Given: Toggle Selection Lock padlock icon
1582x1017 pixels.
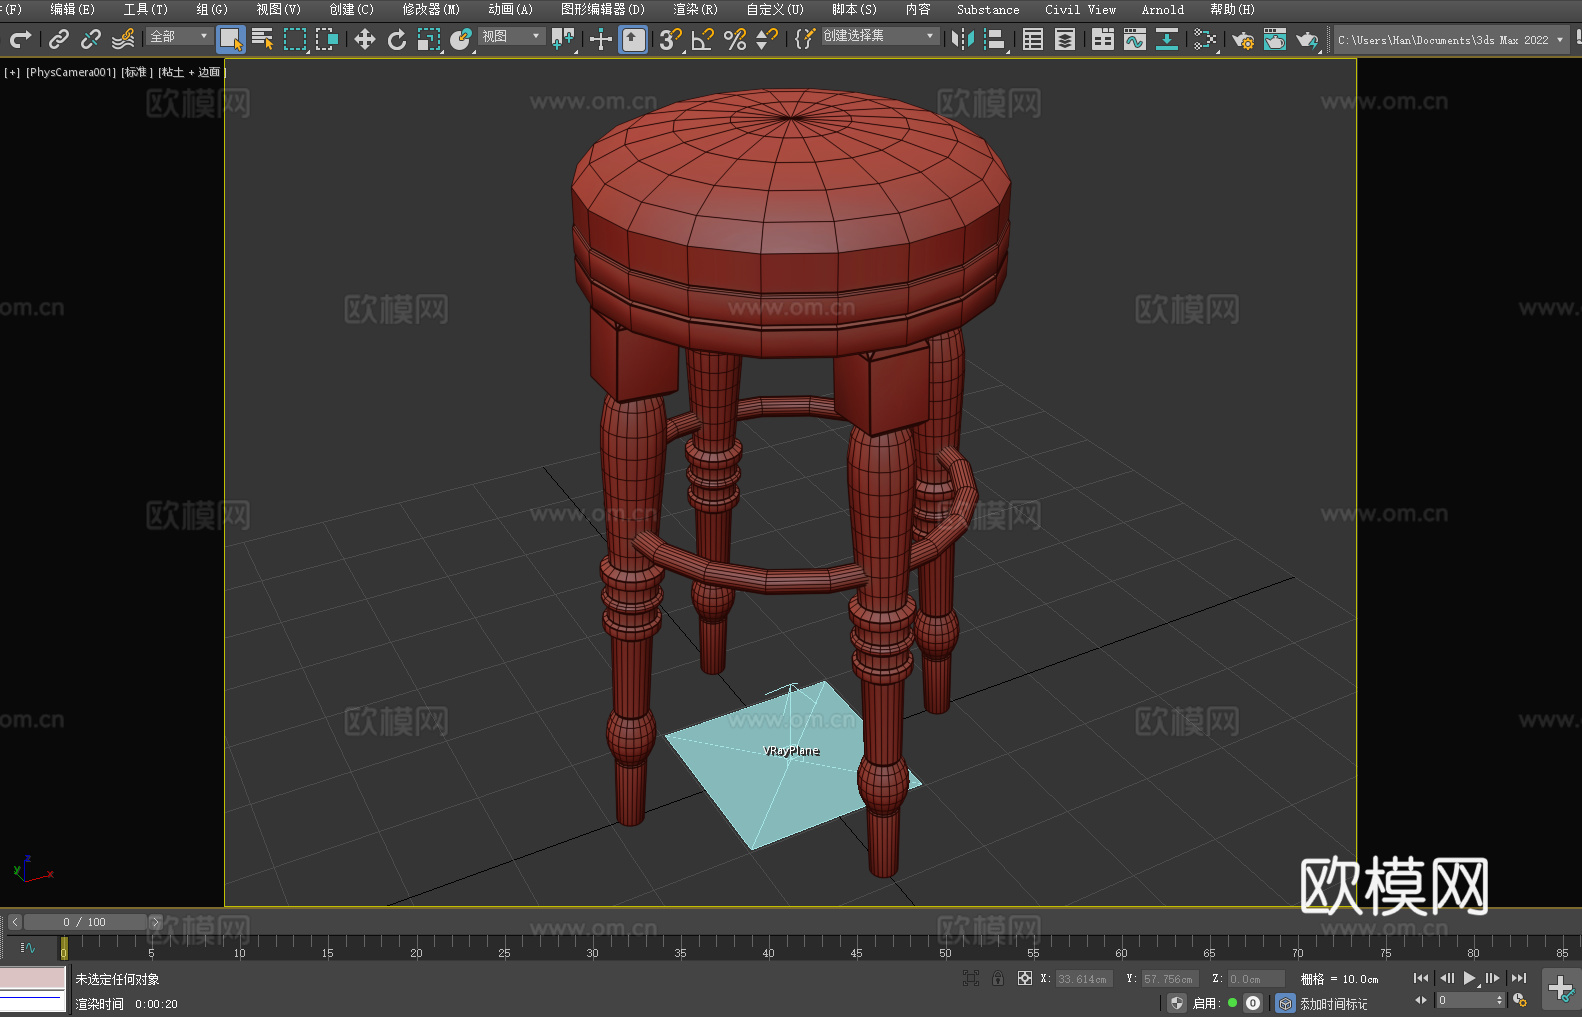Looking at the screenshot, I should click(x=997, y=978).
